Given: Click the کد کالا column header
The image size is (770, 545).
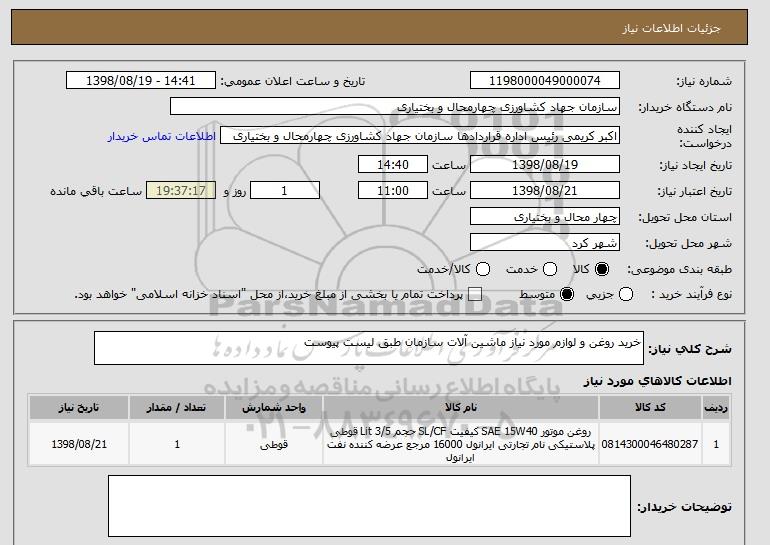Looking at the screenshot, I should pyautogui.click(x=650, y=408).
